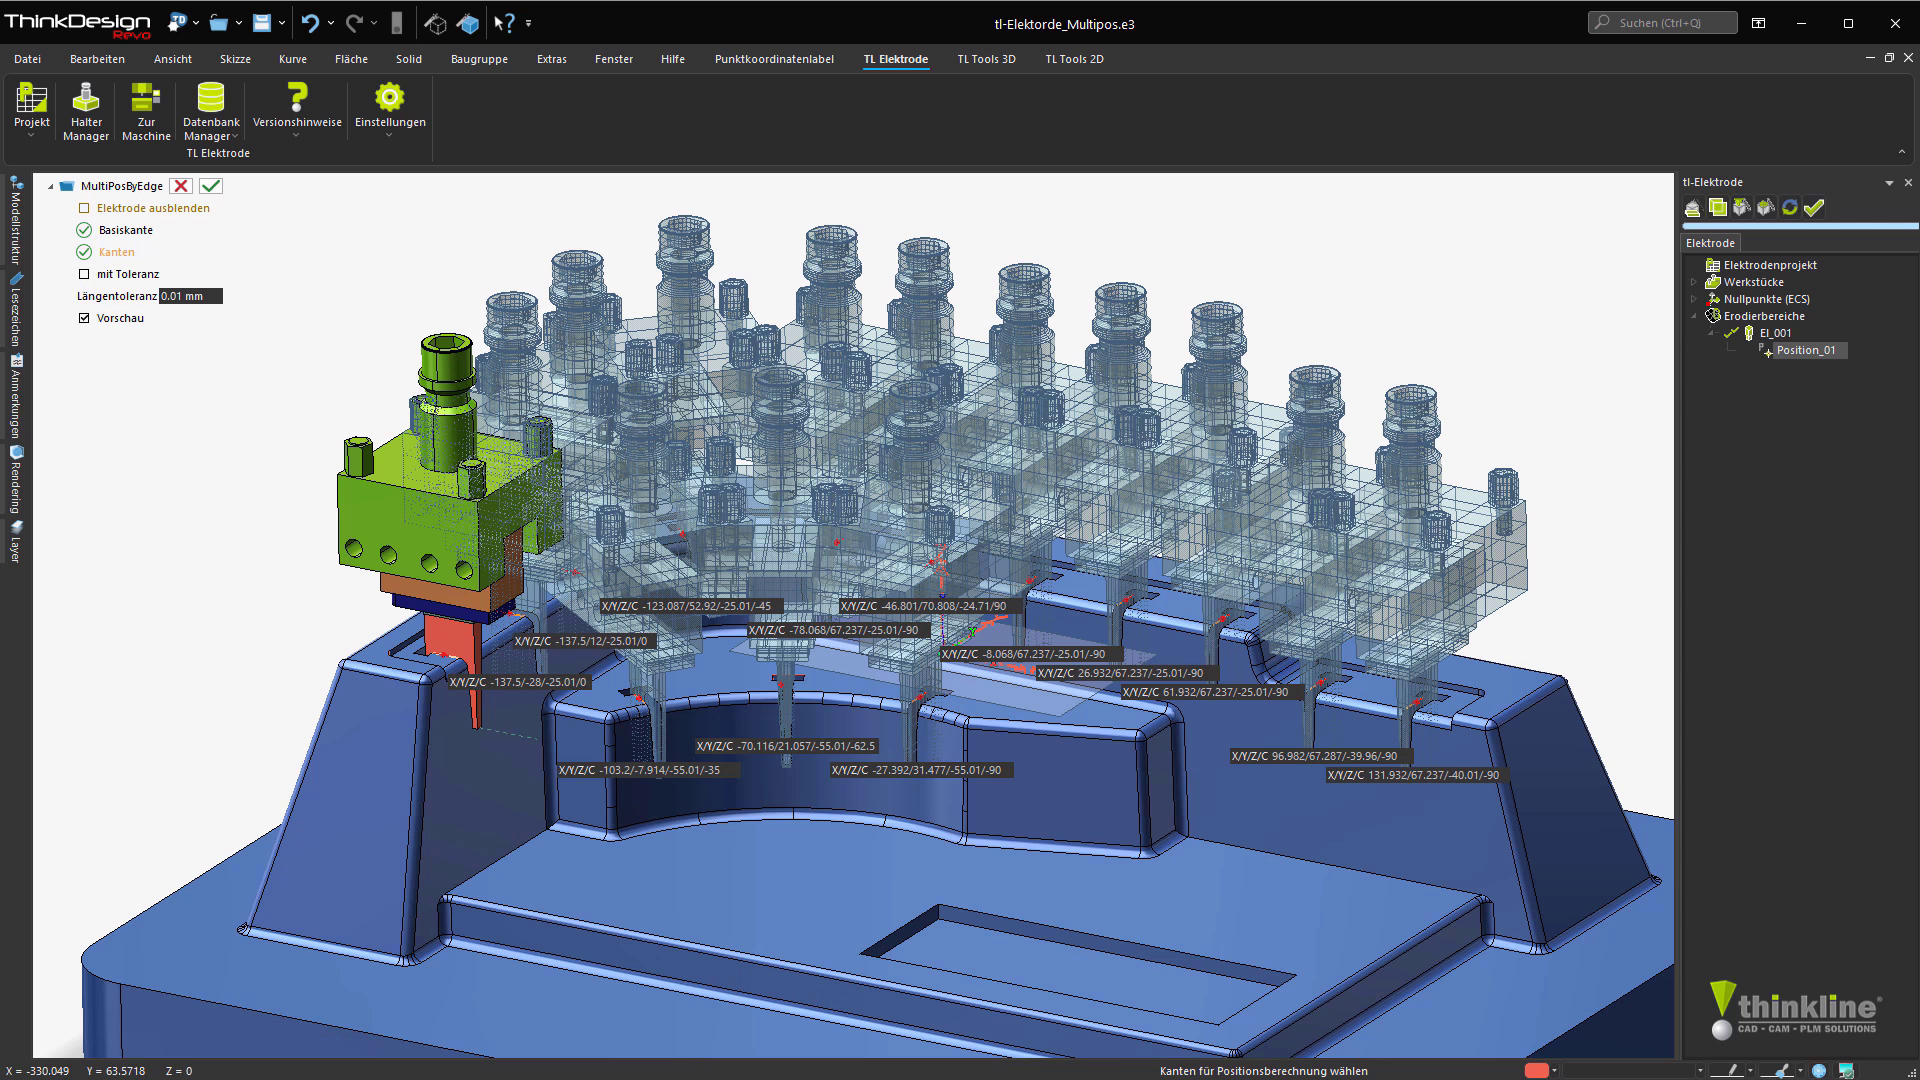Open the Datenbank Manager

(x=211, y=112)
